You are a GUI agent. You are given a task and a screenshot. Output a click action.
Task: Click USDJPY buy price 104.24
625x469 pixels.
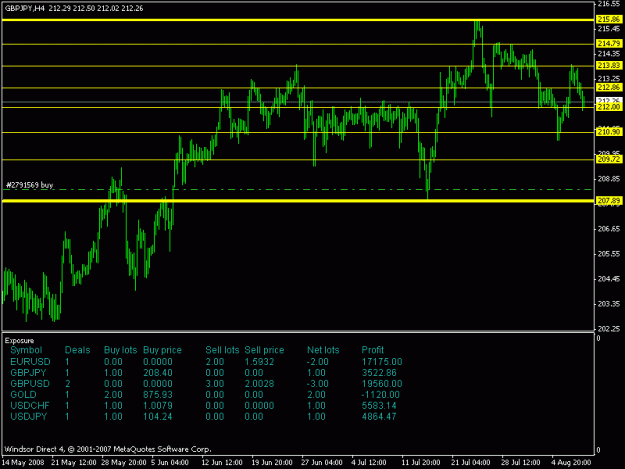158,417
